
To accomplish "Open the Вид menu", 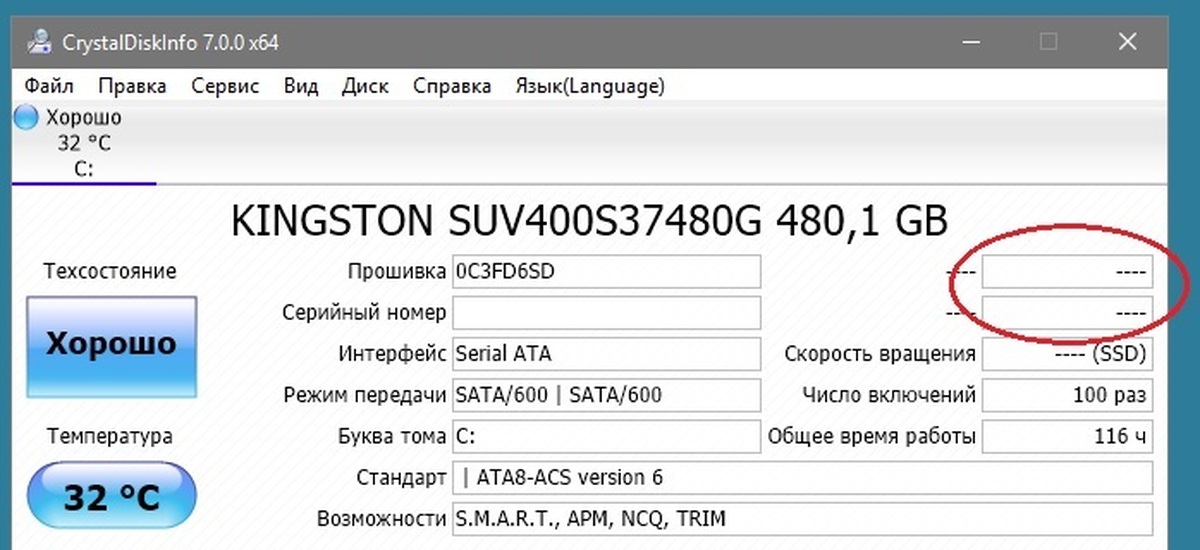I will 301,86.
